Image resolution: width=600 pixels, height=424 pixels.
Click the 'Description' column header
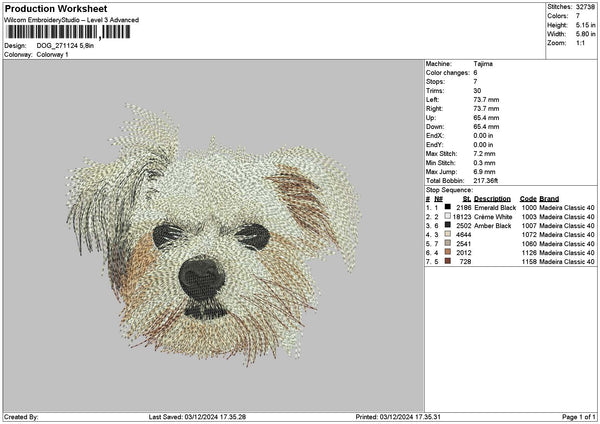coord(492,199)
